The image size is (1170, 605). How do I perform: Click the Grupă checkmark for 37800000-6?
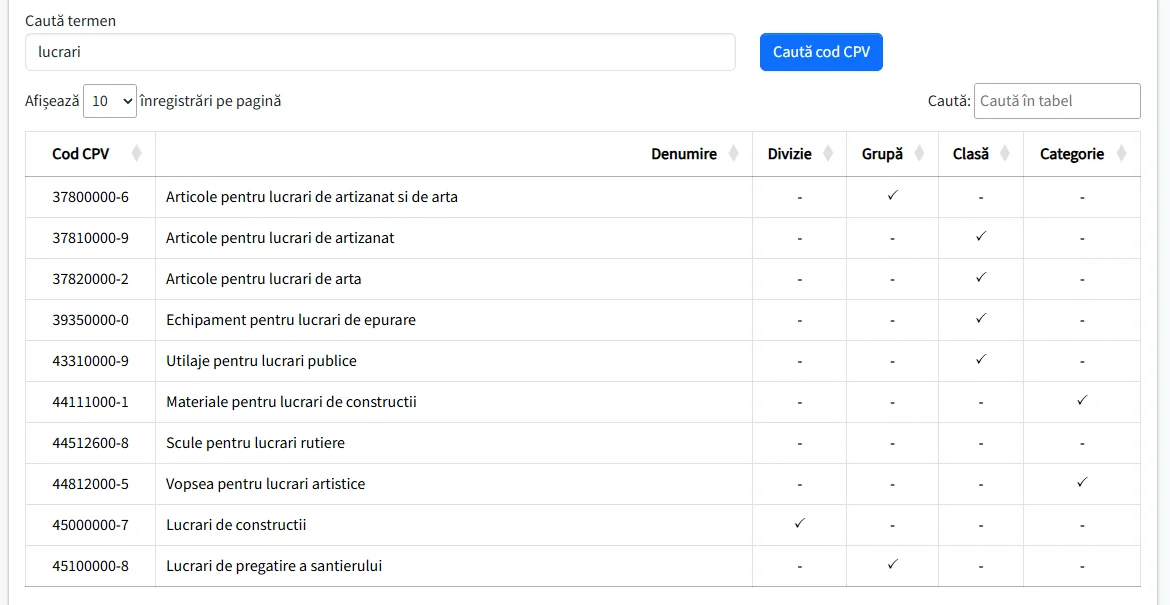click(892, 195)
